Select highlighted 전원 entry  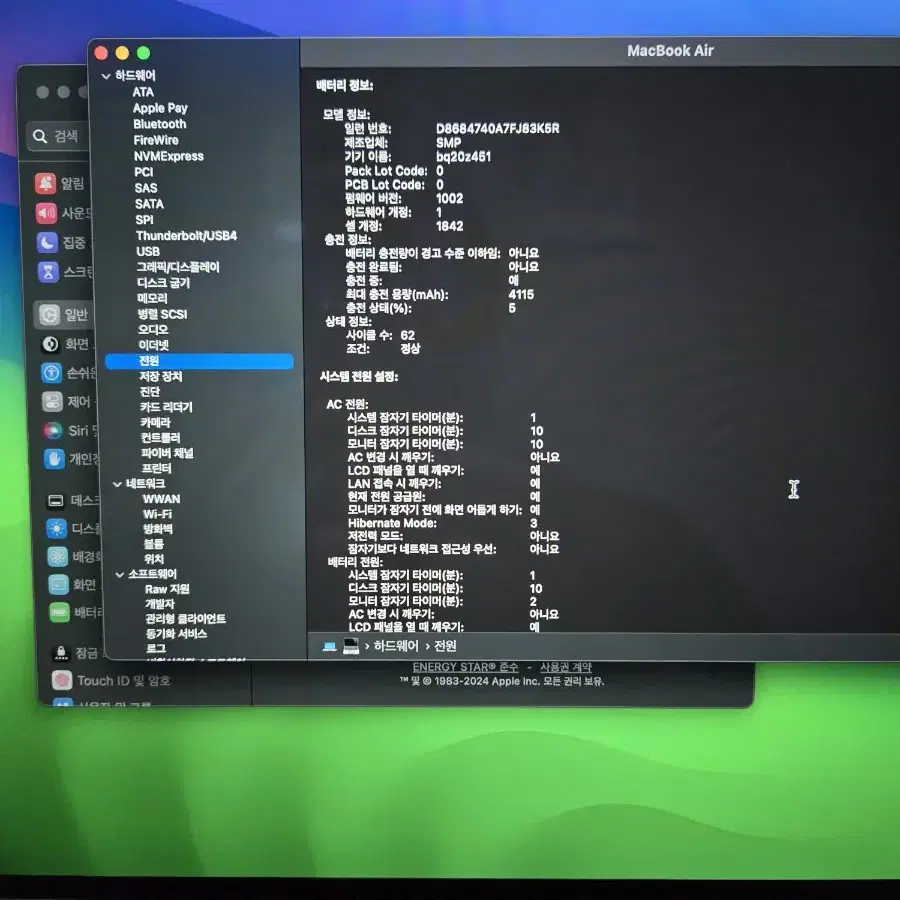tap(199, 360)
